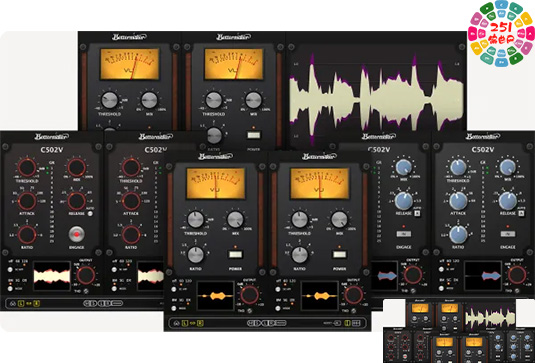Click SC HPF button on far-right blue-knob panel
This screenshot has height=363, width=535.
pos(441,269)
